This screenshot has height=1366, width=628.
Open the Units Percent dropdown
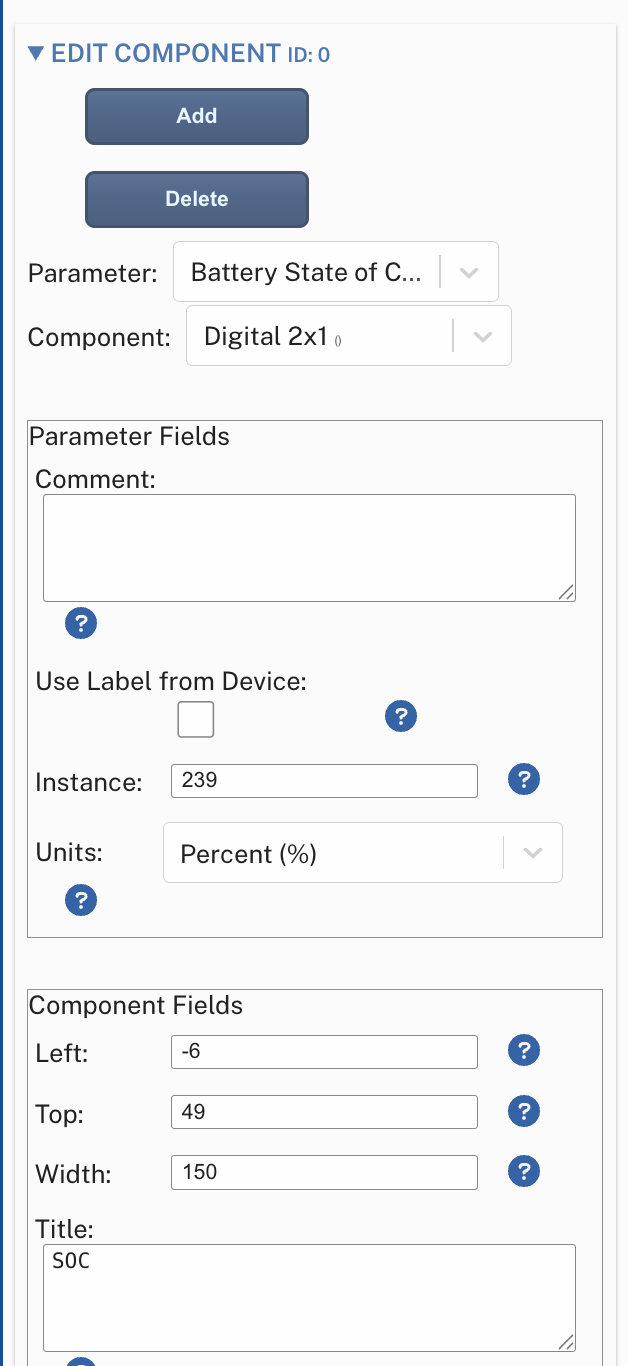pyautogui.click(x=362, y=853)
